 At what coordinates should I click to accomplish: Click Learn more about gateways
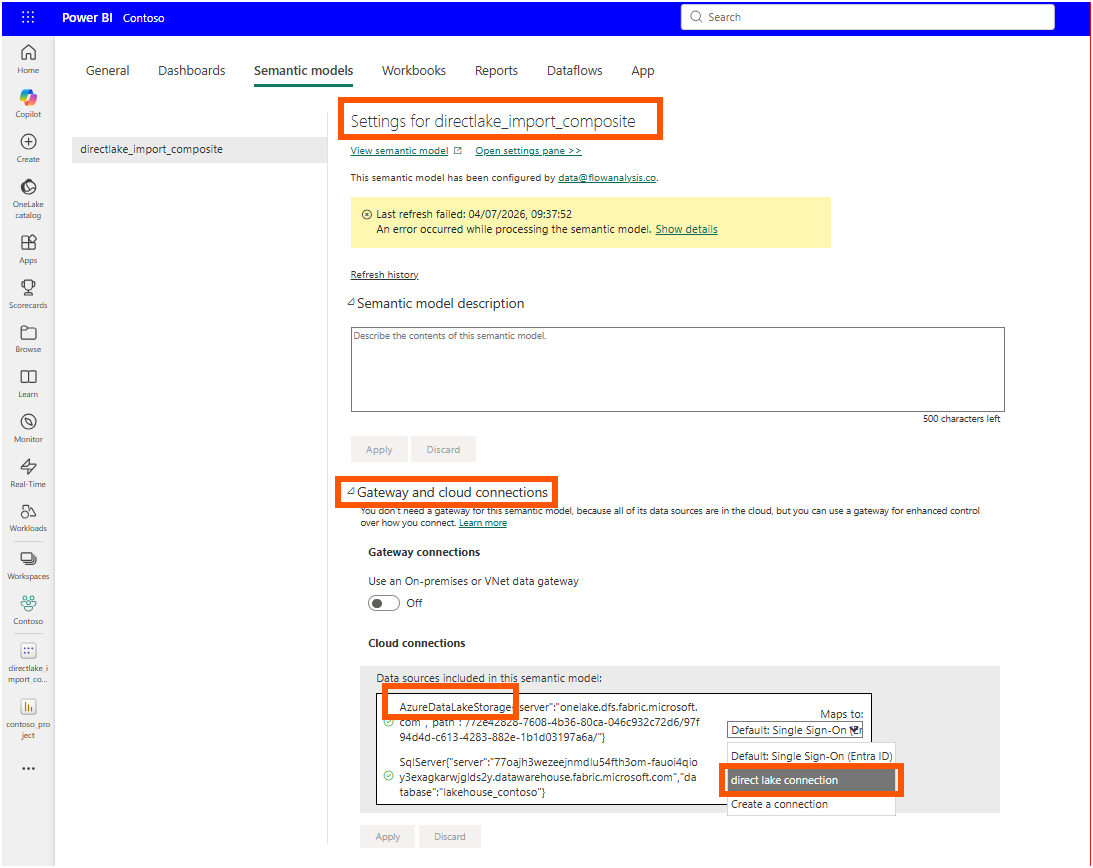pos(482,523)
